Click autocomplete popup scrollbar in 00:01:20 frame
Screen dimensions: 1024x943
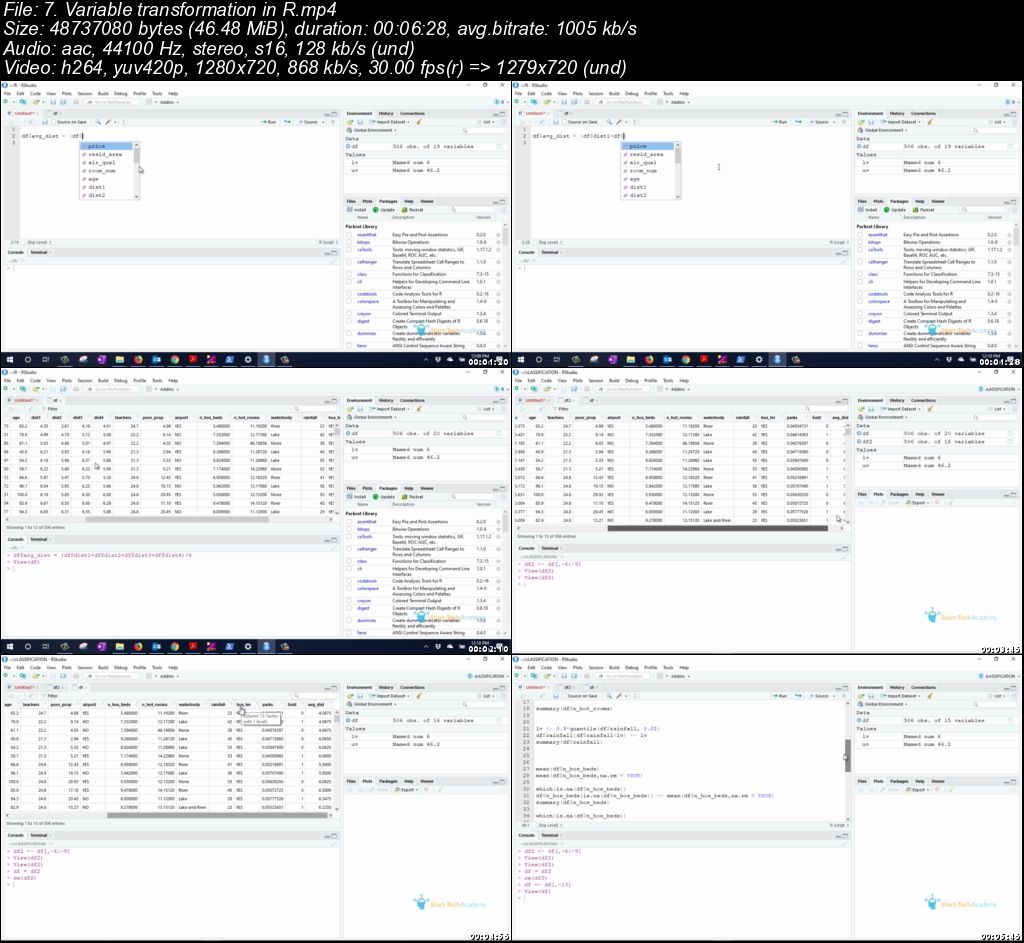click(x=136, y=156)
